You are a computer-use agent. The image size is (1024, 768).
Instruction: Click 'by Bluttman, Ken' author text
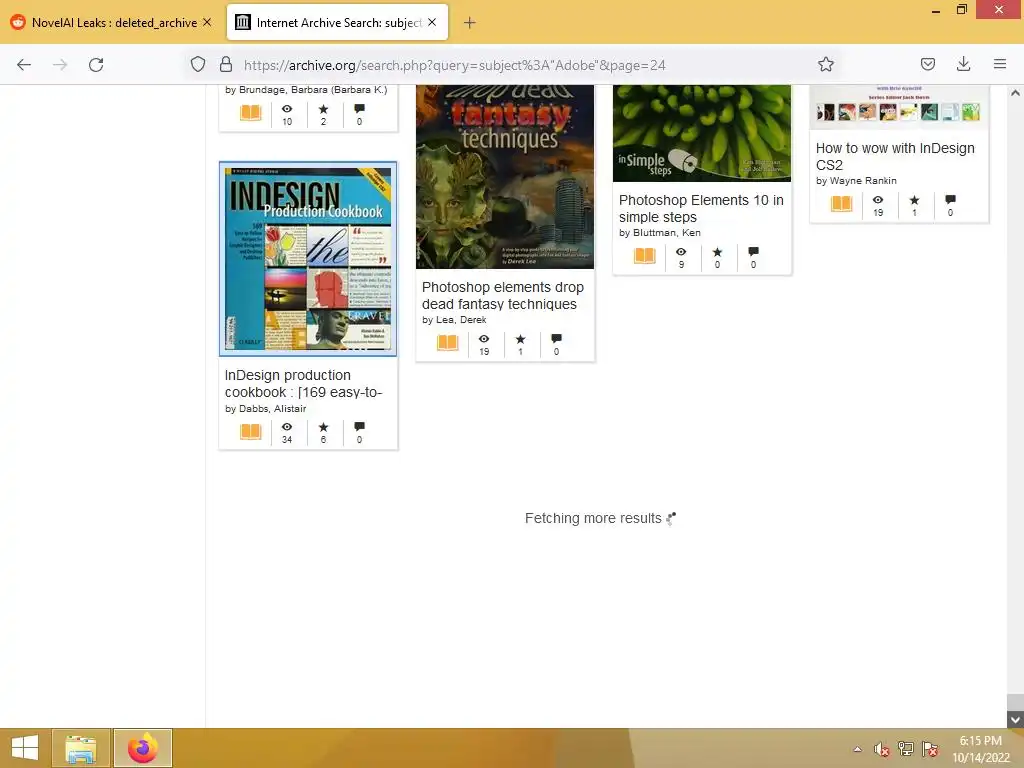point(660,233)
